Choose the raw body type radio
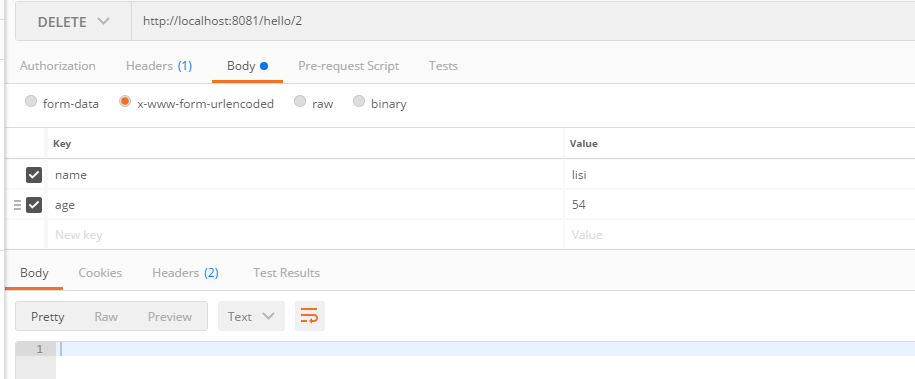Viewport: 915px width, 379px height. click(x=300, y=102)
